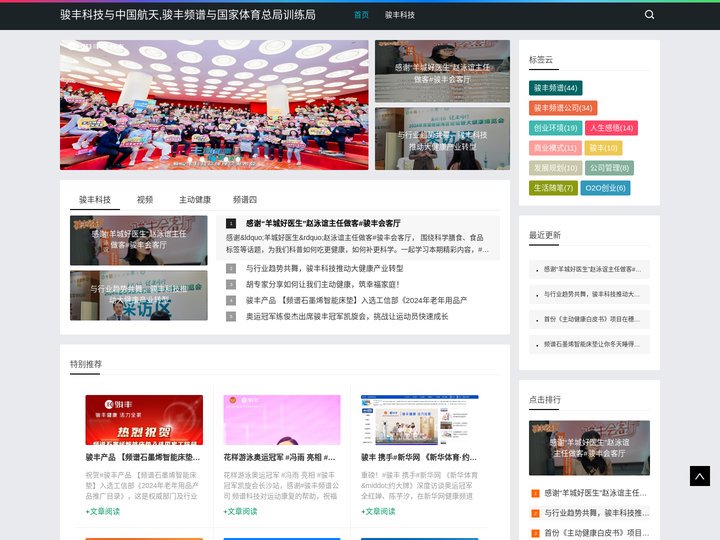Open article 骏丰产品【频谱石墨烯智能床垫】入选工信部

(356, 300)
